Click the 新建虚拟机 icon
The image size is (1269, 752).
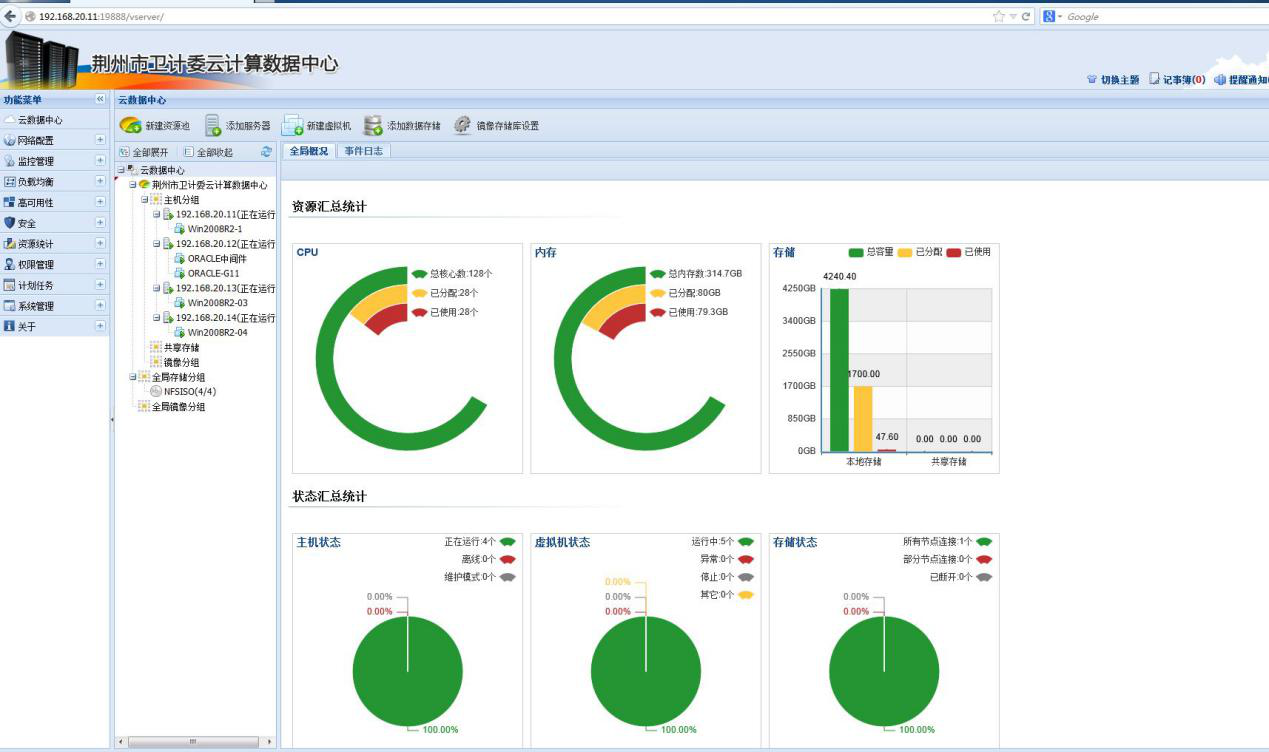coord(292,126)
